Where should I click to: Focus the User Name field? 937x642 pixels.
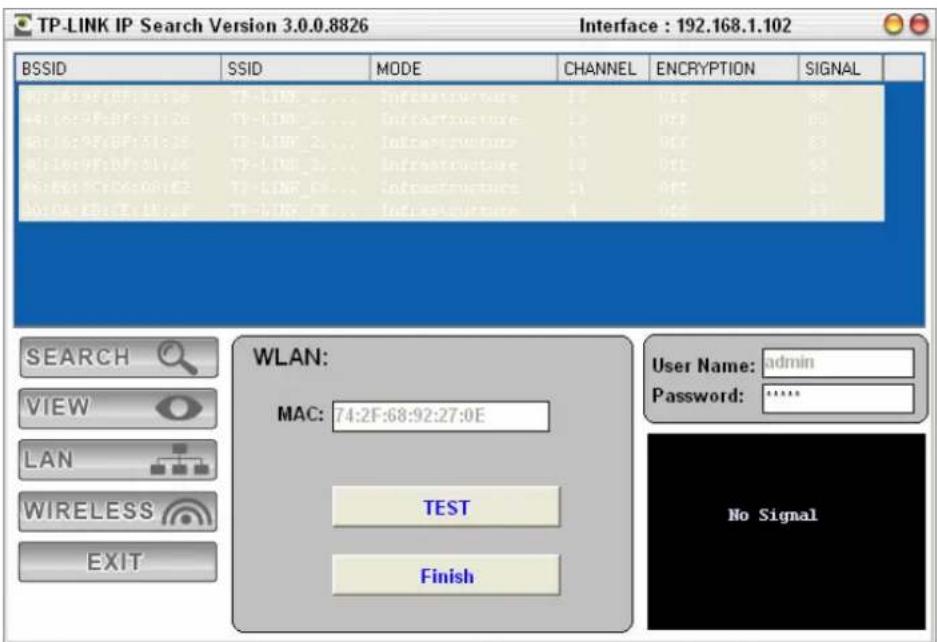coord(838,363)
